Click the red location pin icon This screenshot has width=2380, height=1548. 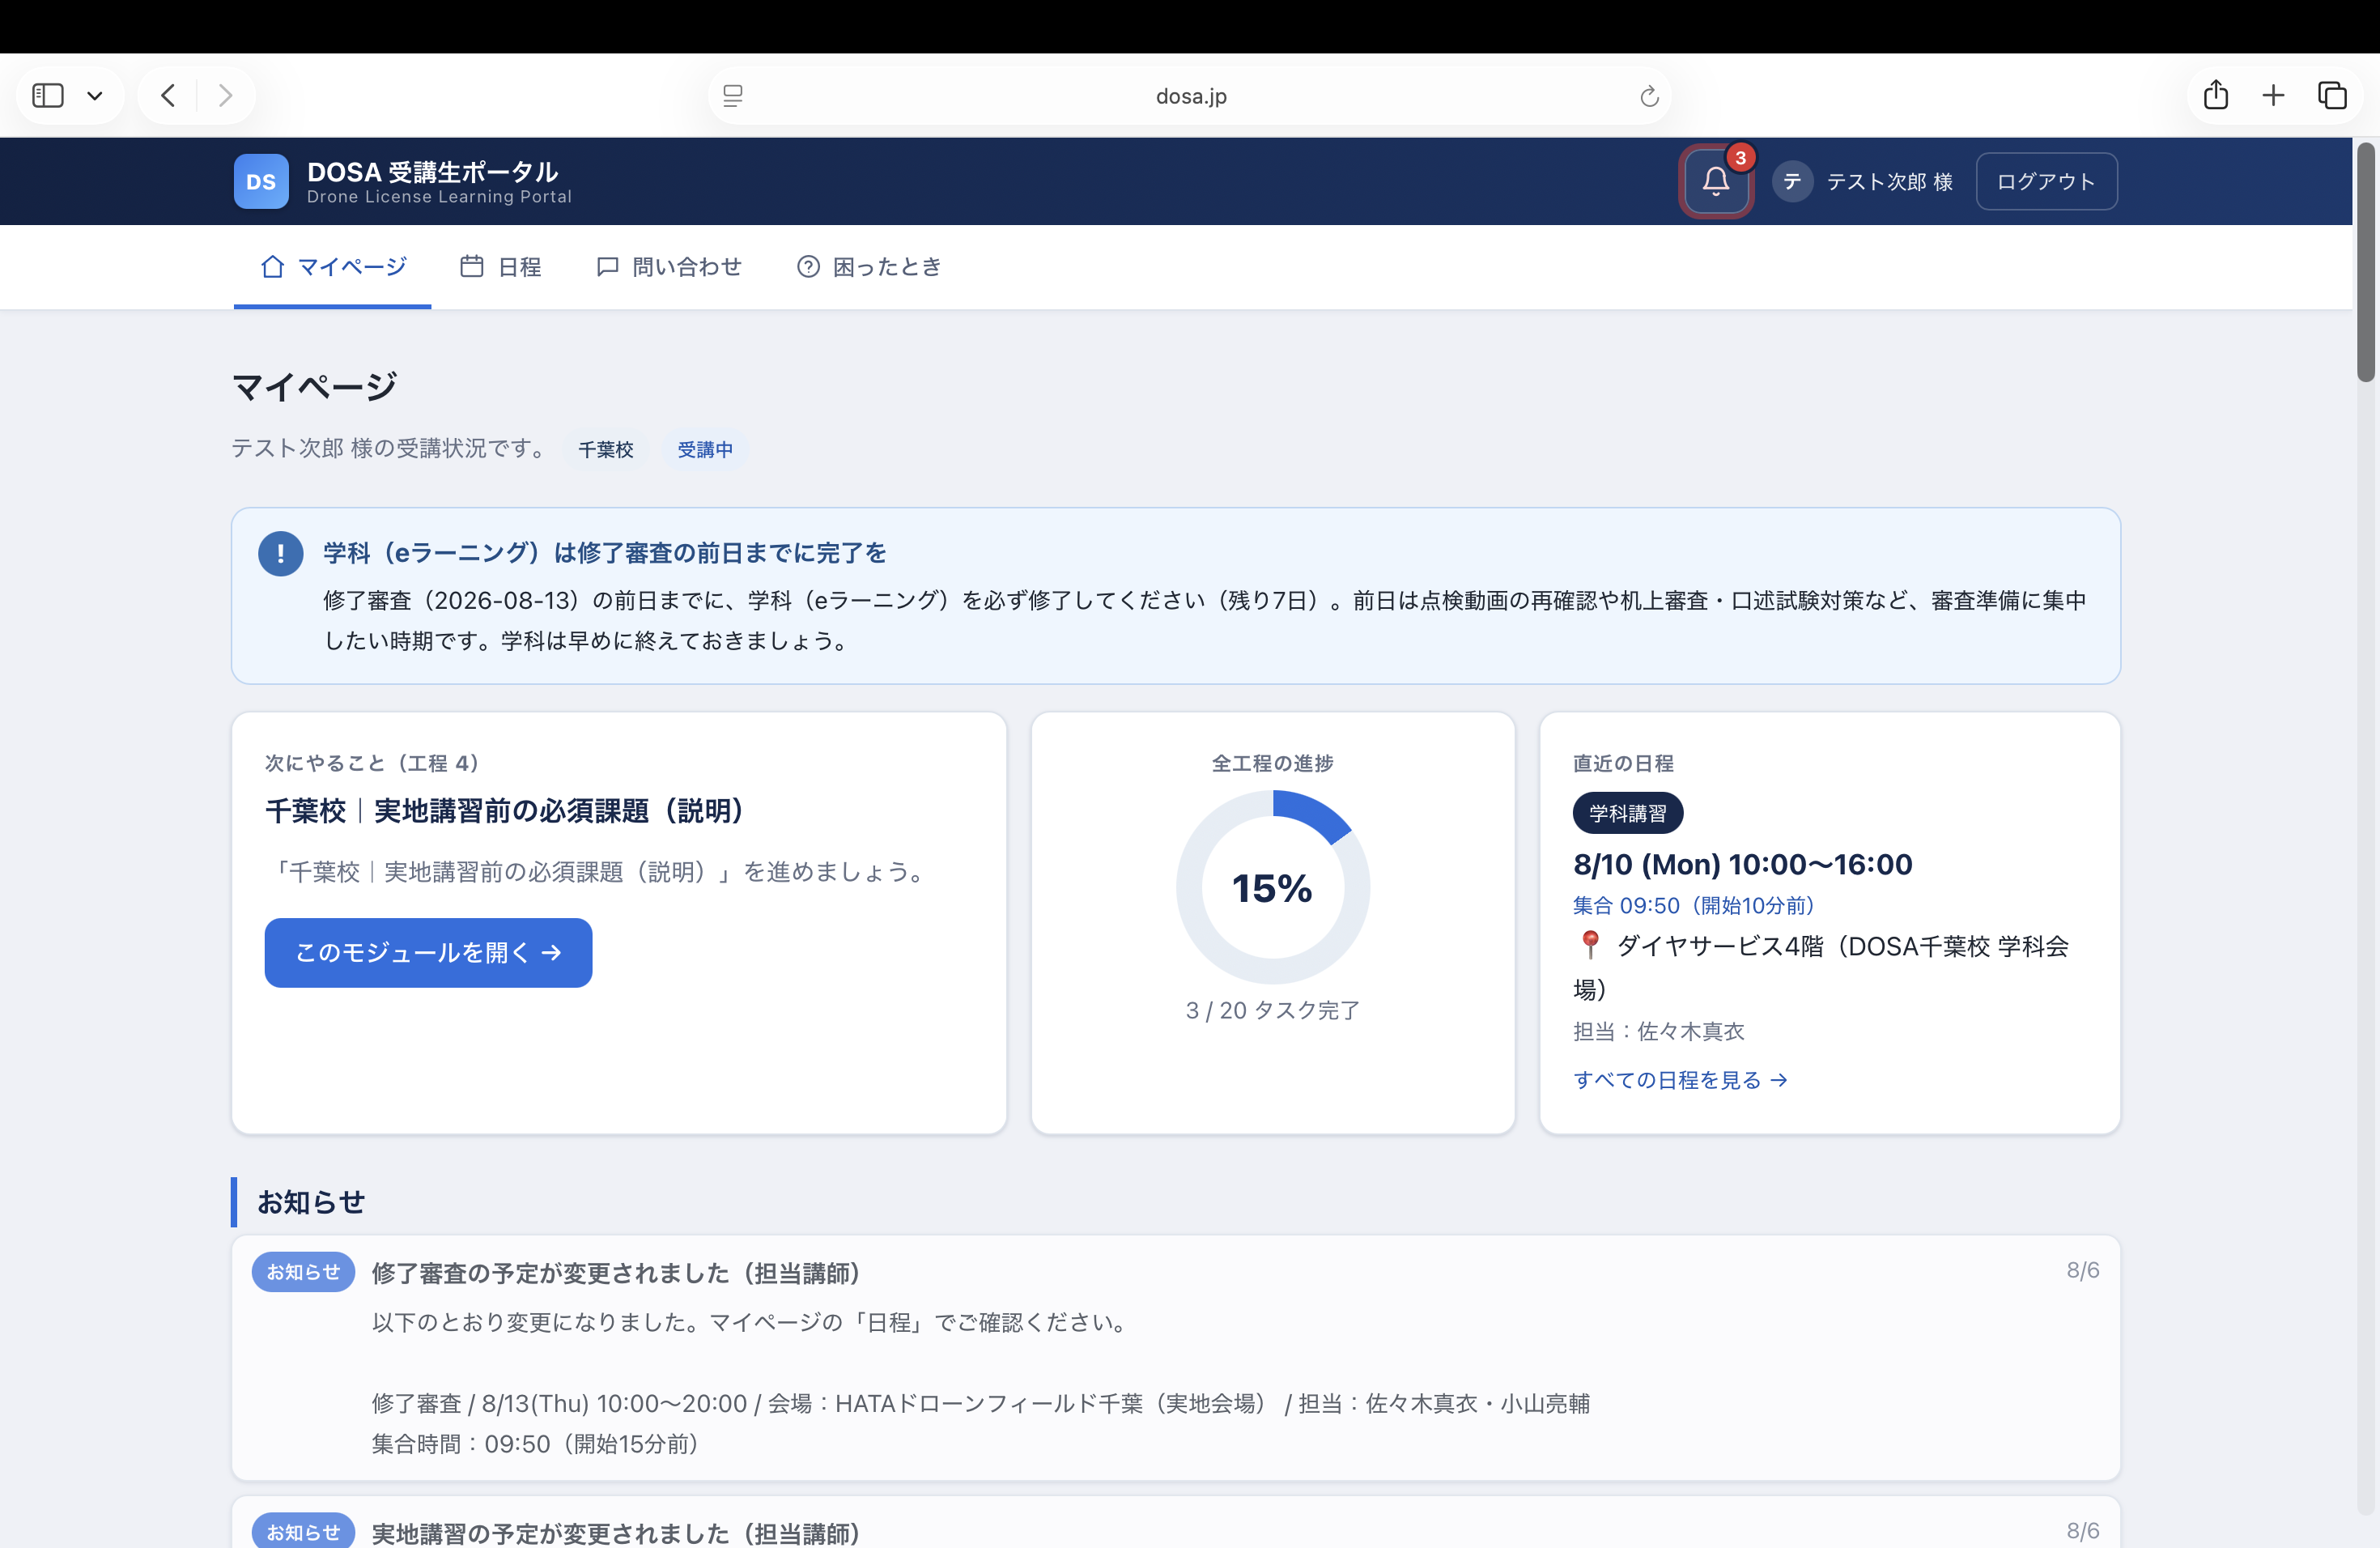click(x=1589, y=944)
